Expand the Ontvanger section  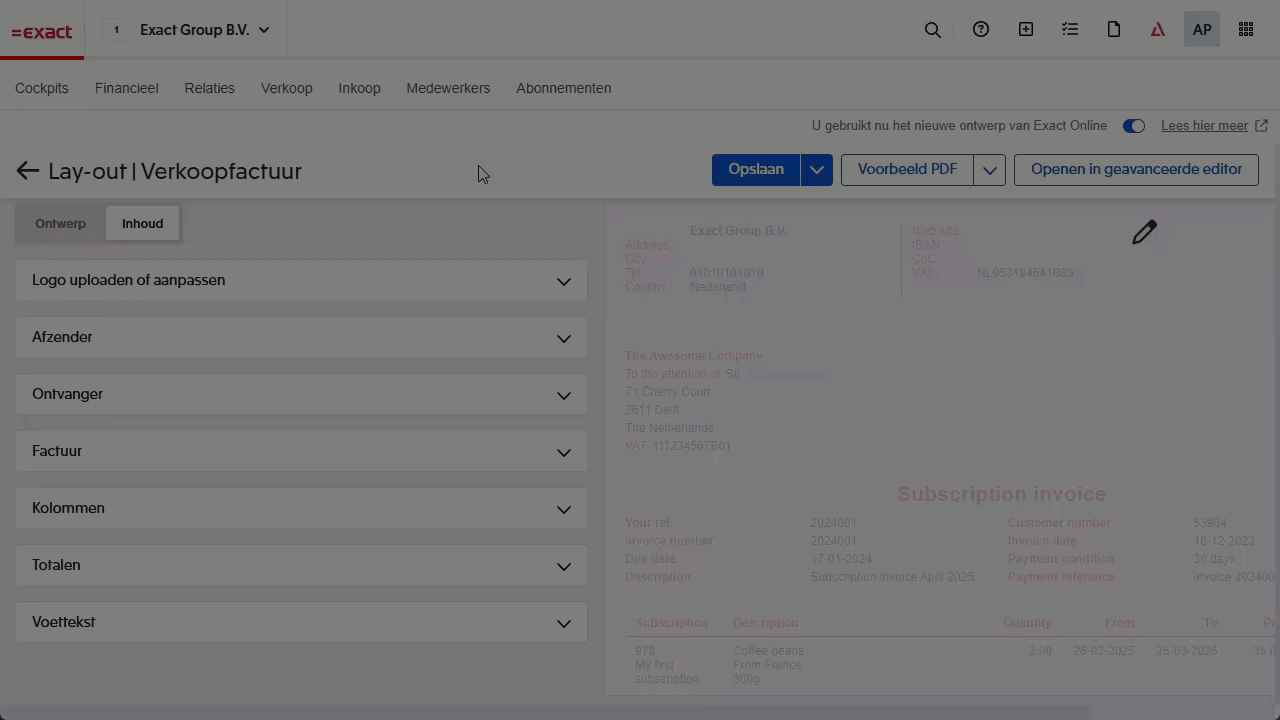pyautogui.click(x=301, y=394)
